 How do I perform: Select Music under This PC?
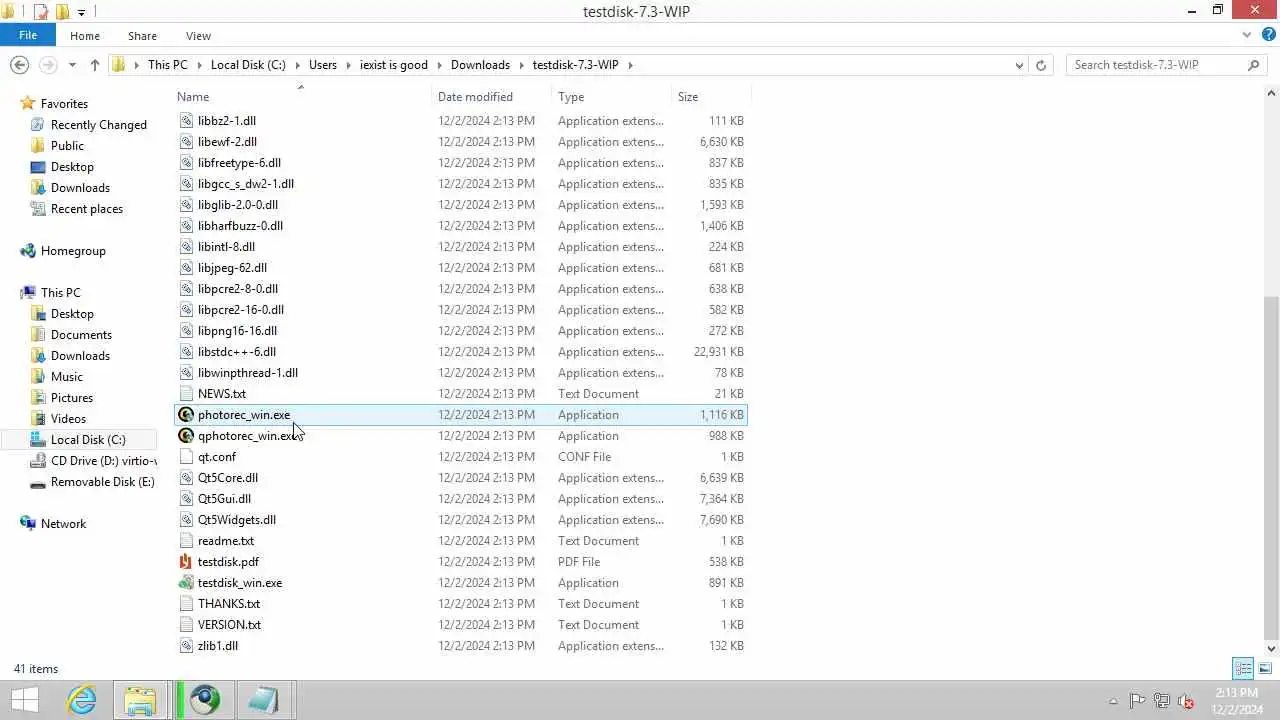pyautogui.click(x=67, y=377)
